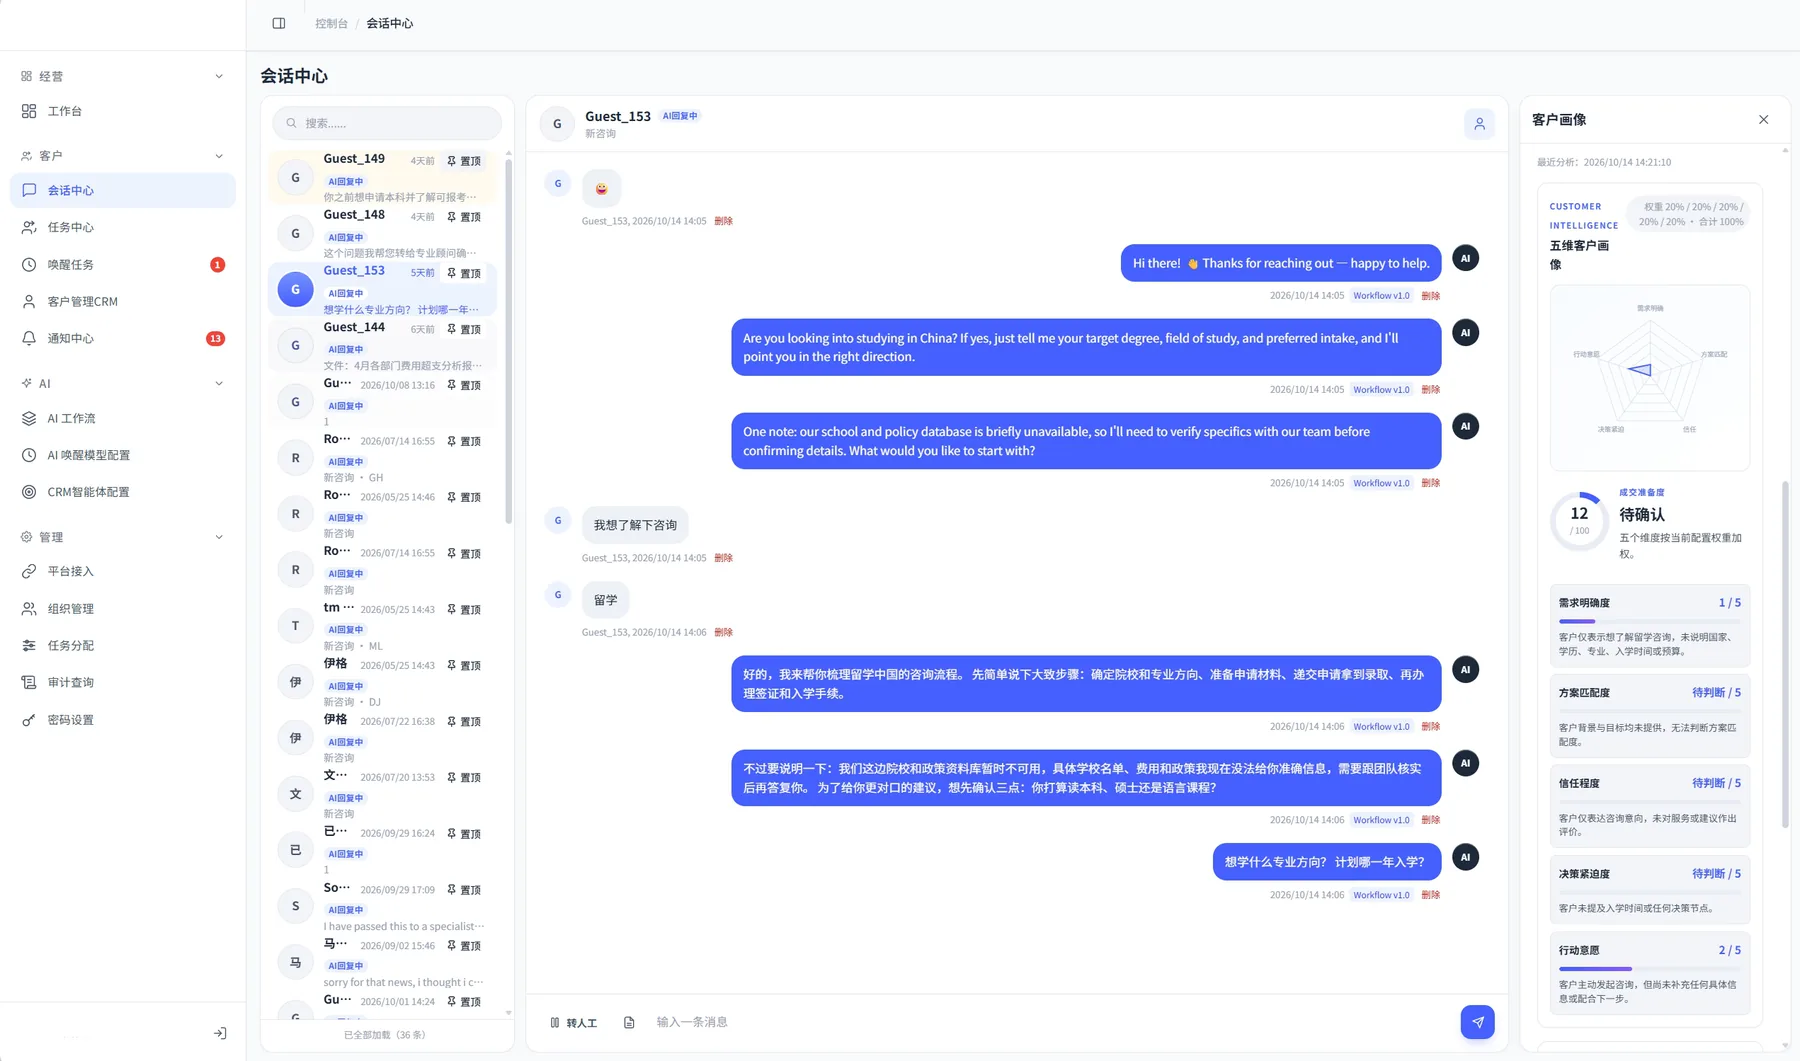This screenshot has height=1061, width=1800.
Task: Pin Guest_144 conversation with 置顶
Action: pos(464,329)
